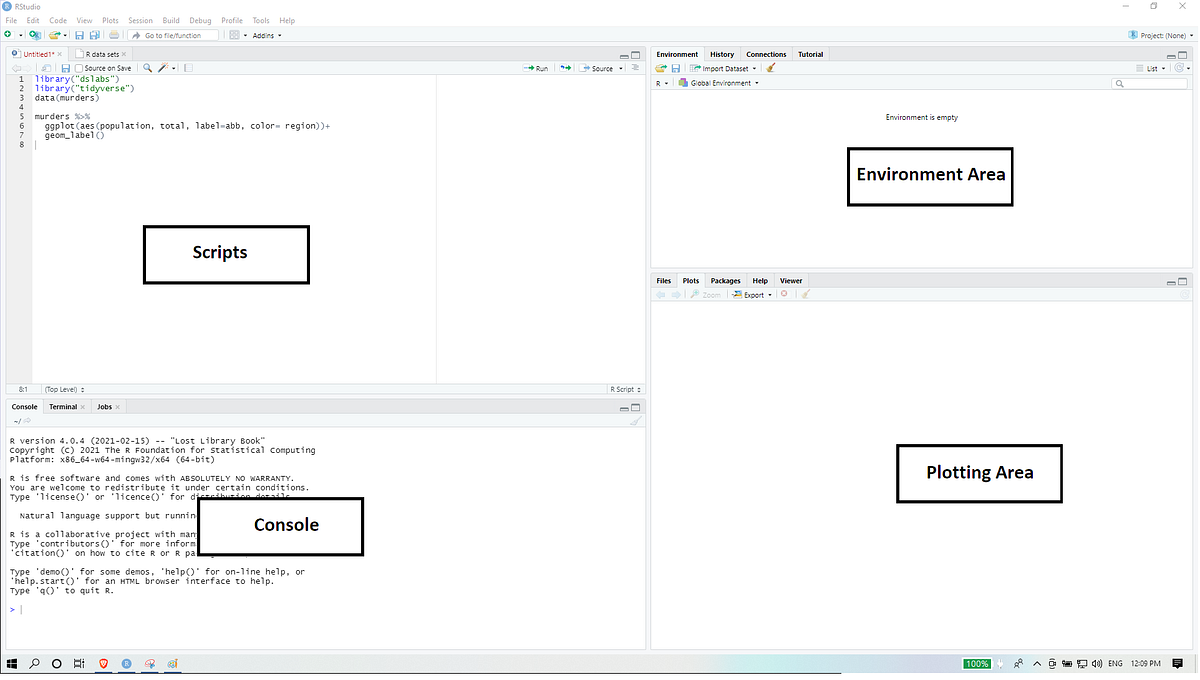Click the Go to file/function search field
Image resolution: width=1200 pixels, height=680 pixels.
click(x=175, y=35)
